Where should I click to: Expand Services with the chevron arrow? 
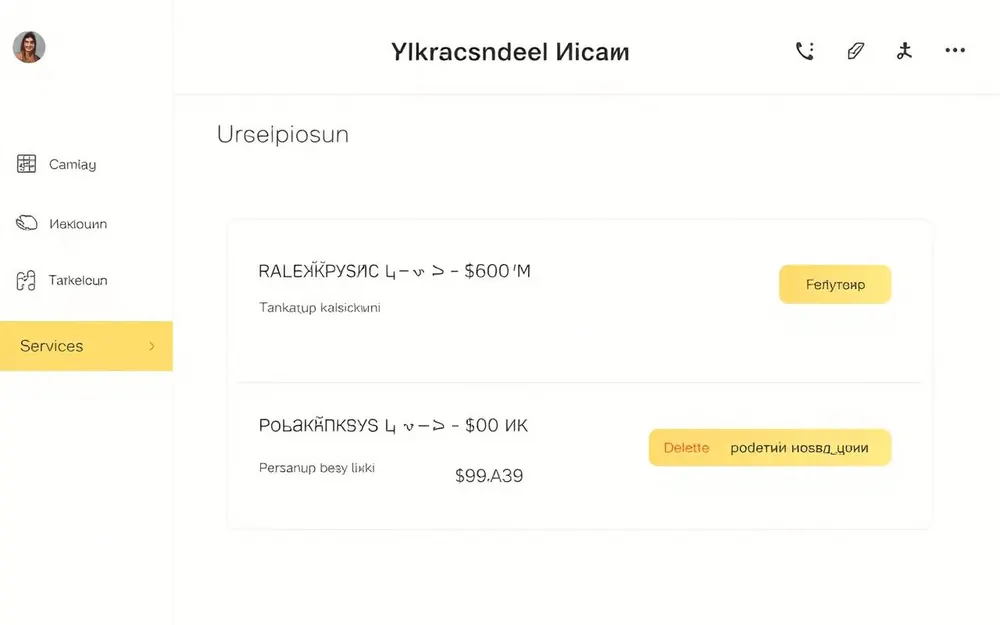[x=152, y=346]
